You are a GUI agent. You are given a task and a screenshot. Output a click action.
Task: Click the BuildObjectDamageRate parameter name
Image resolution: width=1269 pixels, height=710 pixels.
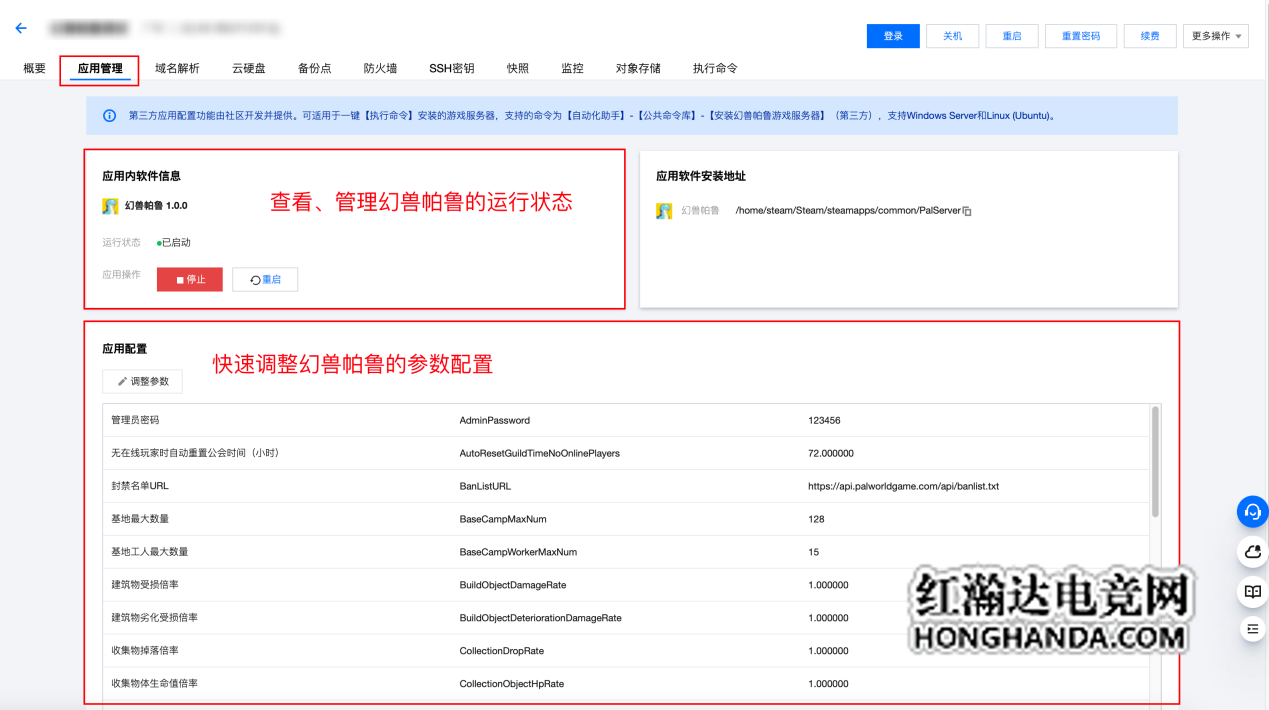(513, 585)
